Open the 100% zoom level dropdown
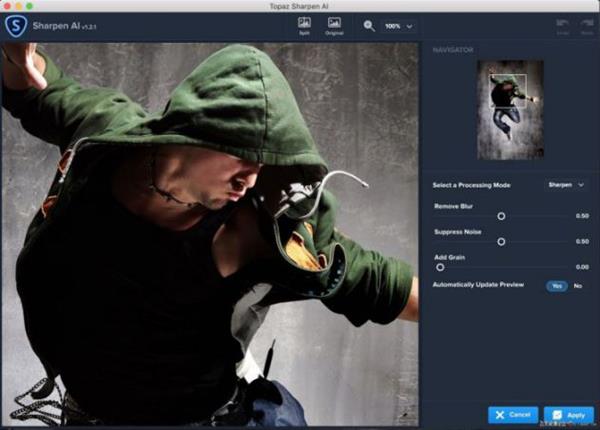 click(x=400, y=26)
